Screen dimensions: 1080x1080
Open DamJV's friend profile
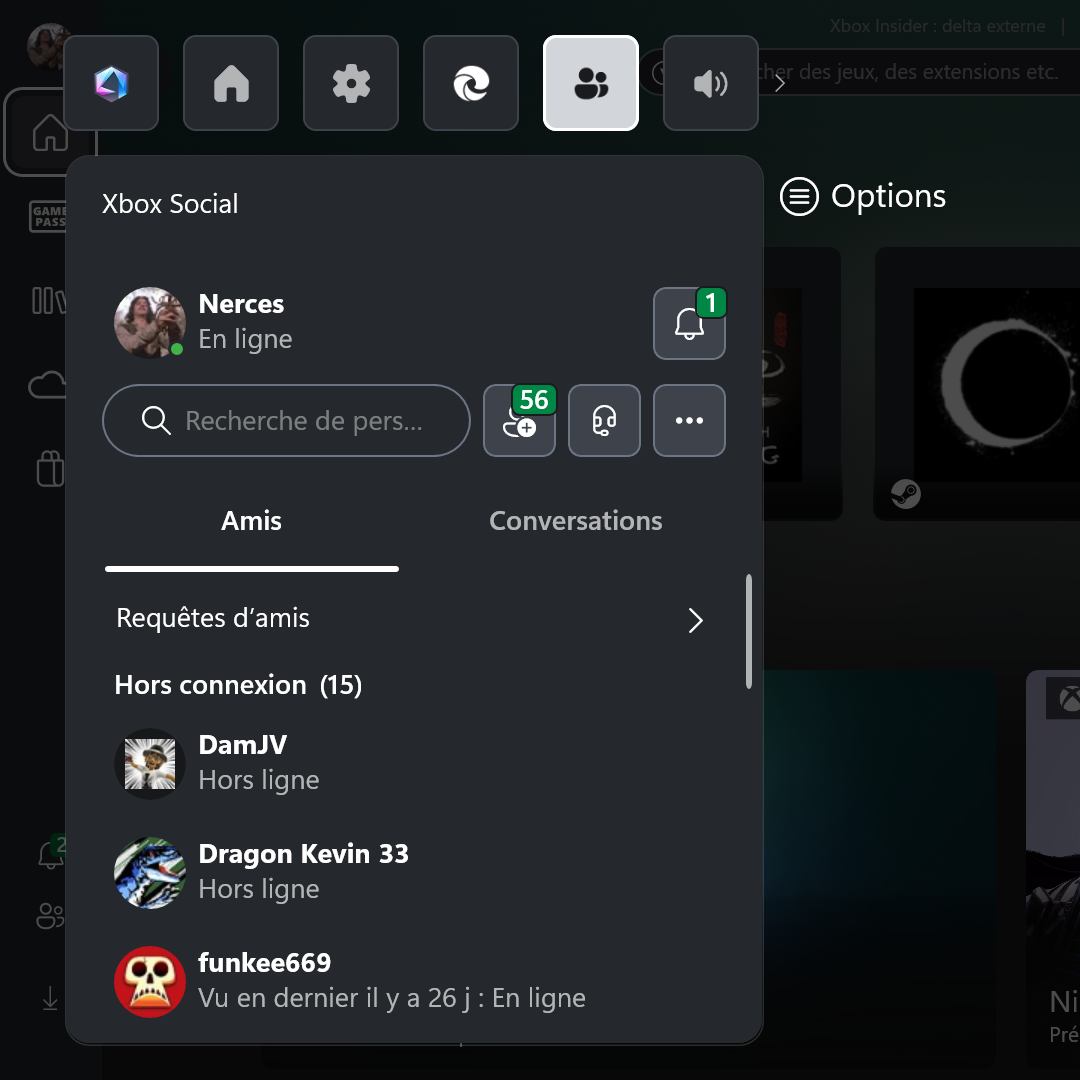243,762
